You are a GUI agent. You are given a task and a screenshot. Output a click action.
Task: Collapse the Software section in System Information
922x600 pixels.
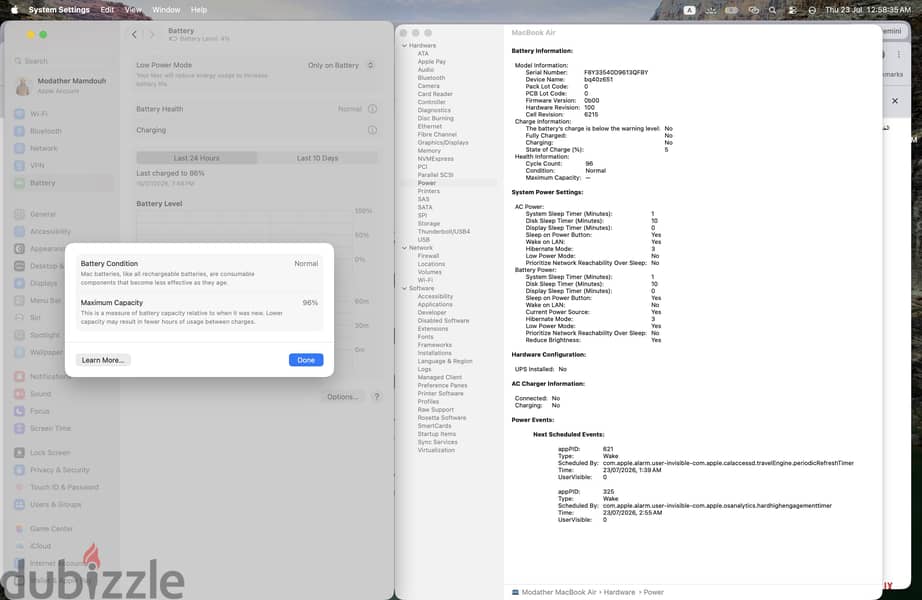click(x=405, y=288)
